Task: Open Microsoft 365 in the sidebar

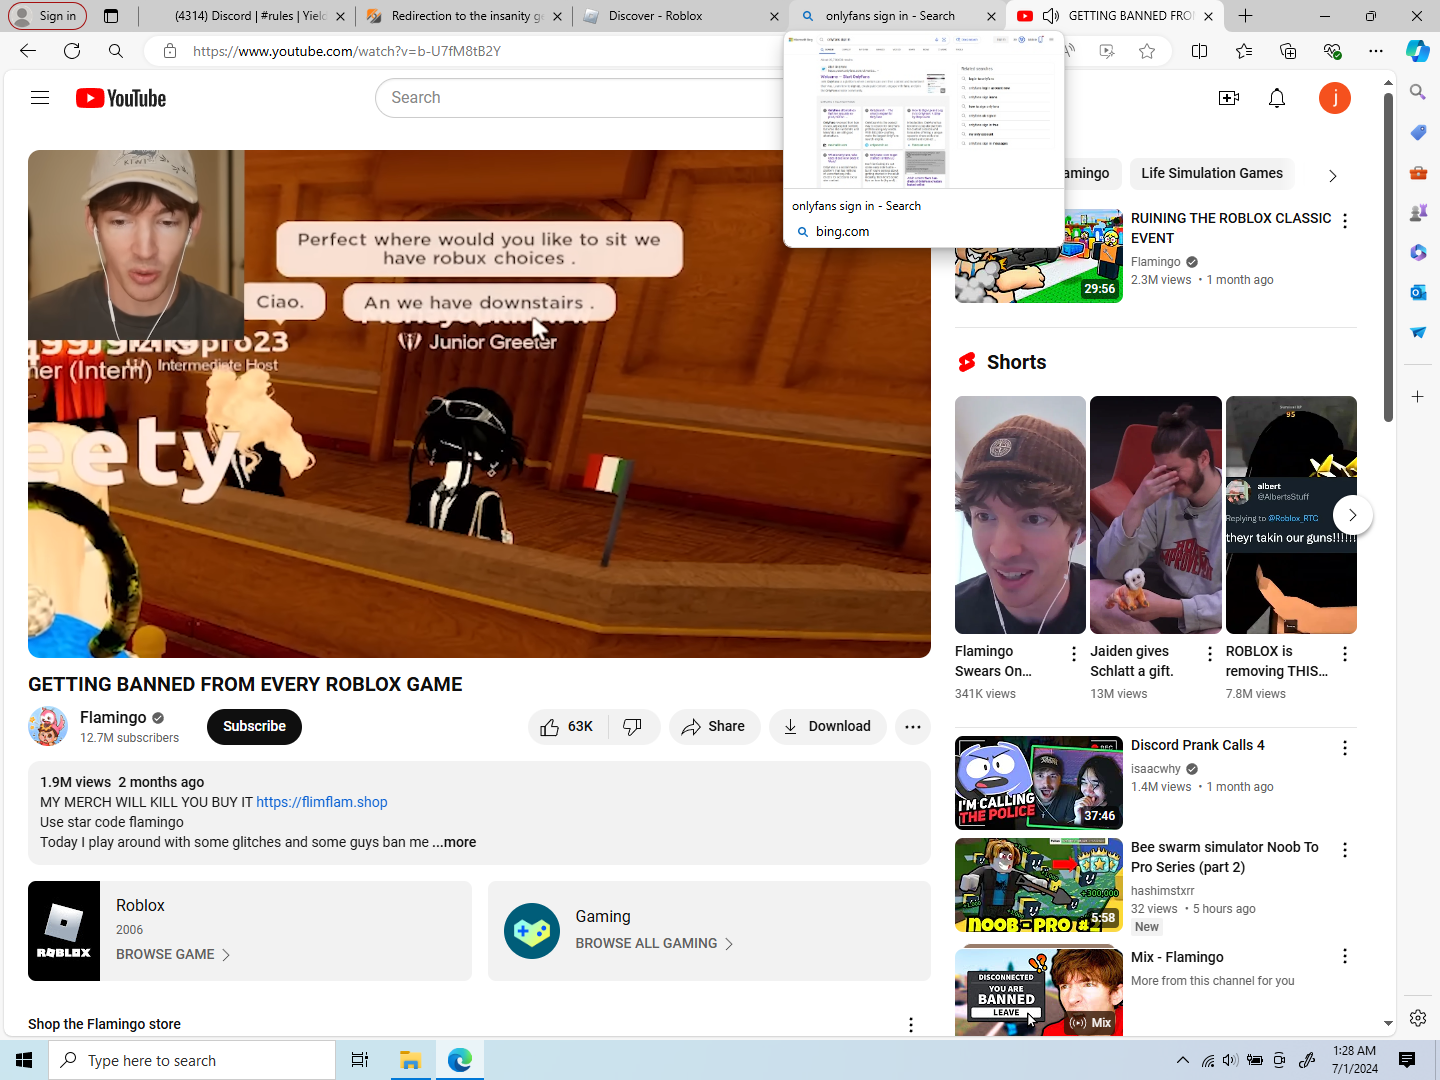Action: (x=1418, y=252)
